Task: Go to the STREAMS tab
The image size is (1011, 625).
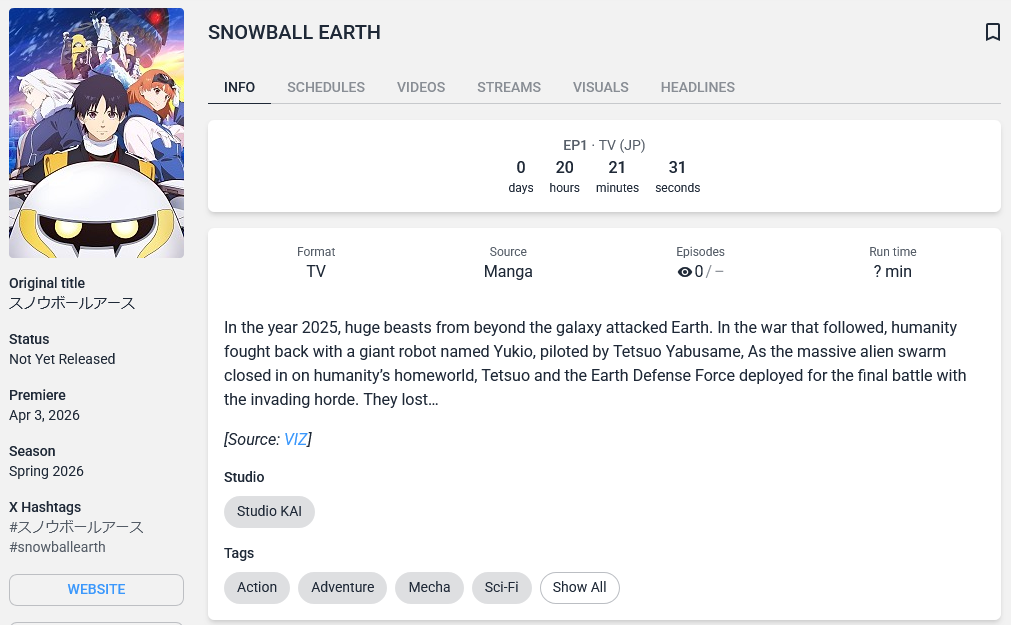Action: click(x=509, y=87)
